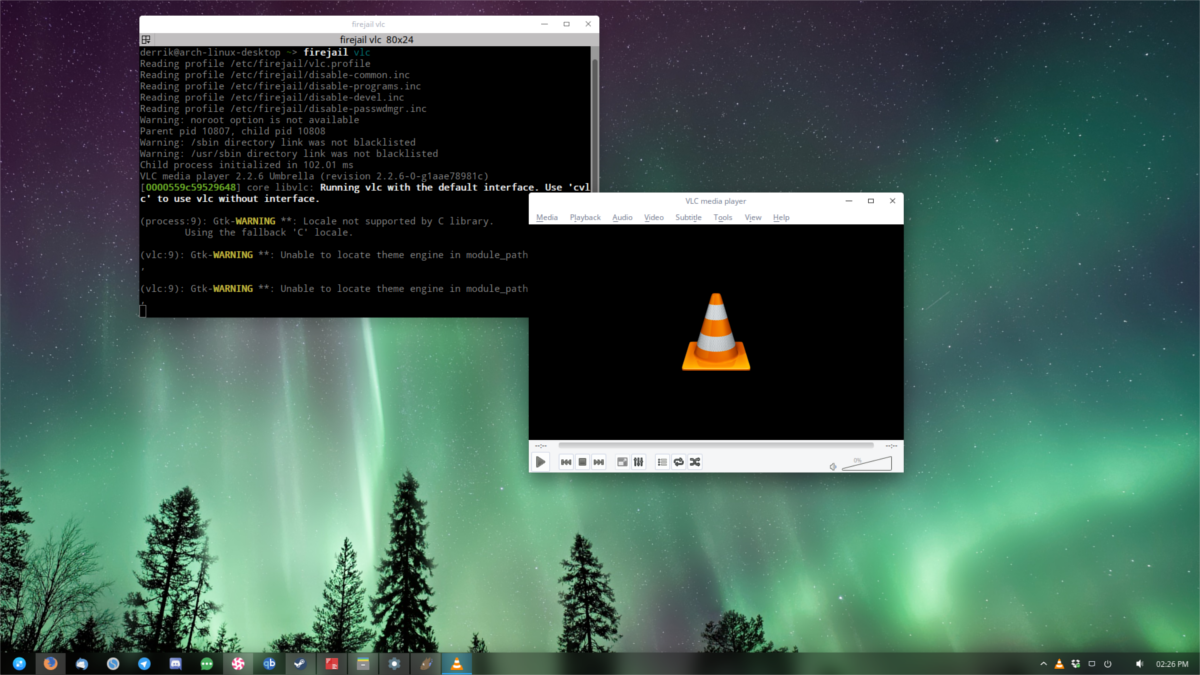This screenshot has height=675, width=1200.
Task: Click the Dropbox icon in system tray
Action: pos(1075,664)
